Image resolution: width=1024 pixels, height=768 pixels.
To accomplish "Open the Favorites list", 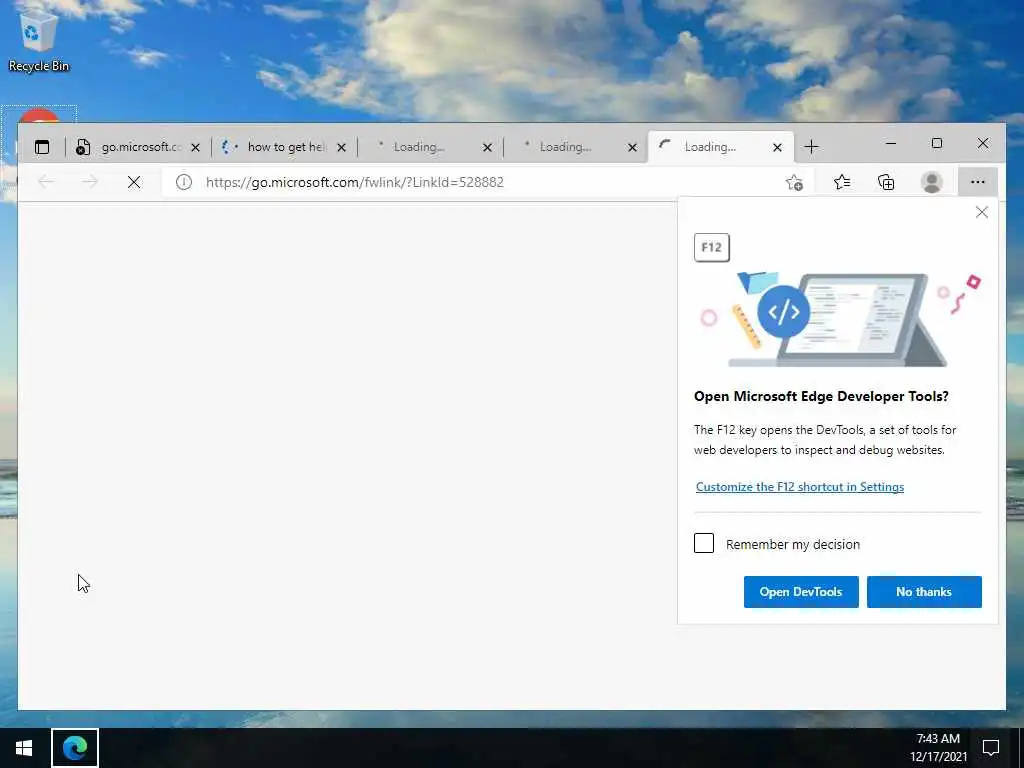I will pyautogui.click(x=842, y=182).
